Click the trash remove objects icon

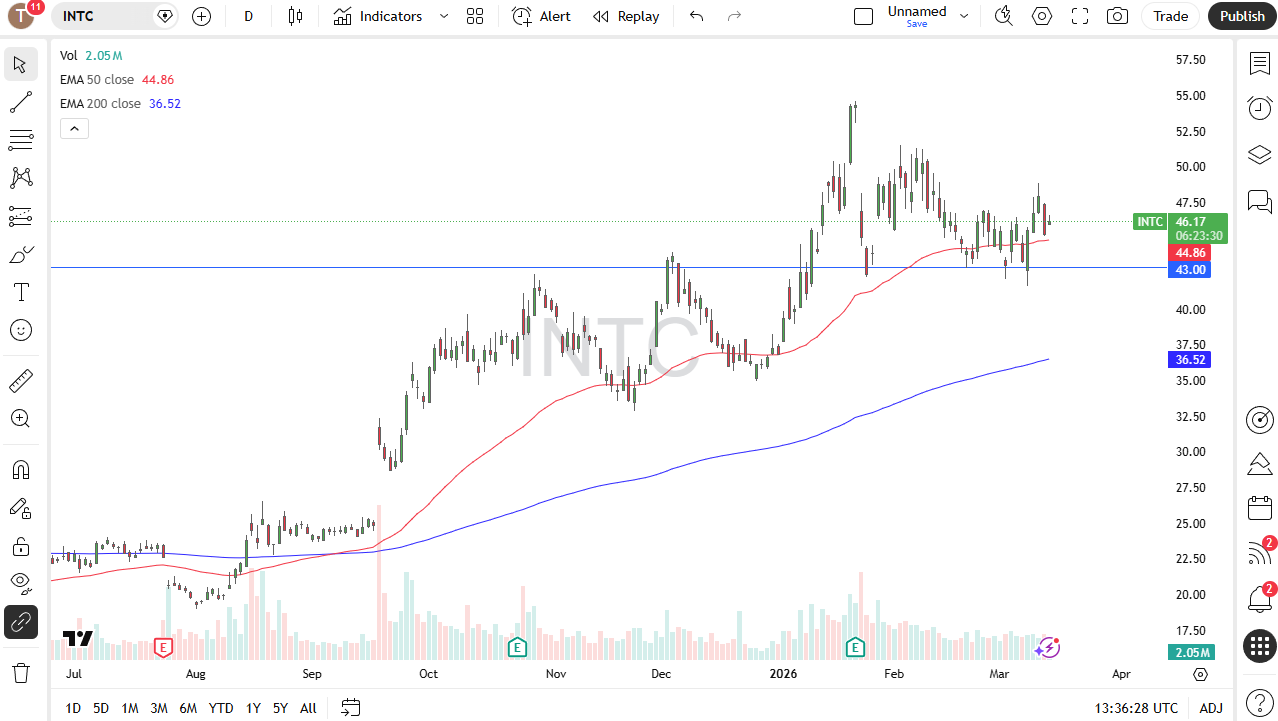pyautogui.click(x=21, y=672)
